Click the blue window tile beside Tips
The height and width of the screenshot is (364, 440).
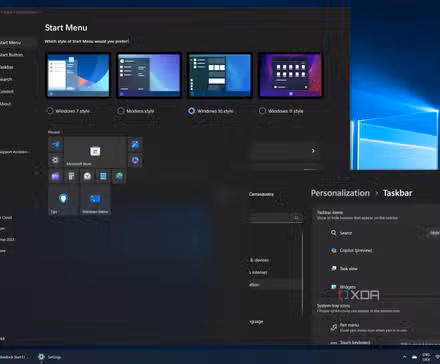pyautogui.click(x=95, y=200)
